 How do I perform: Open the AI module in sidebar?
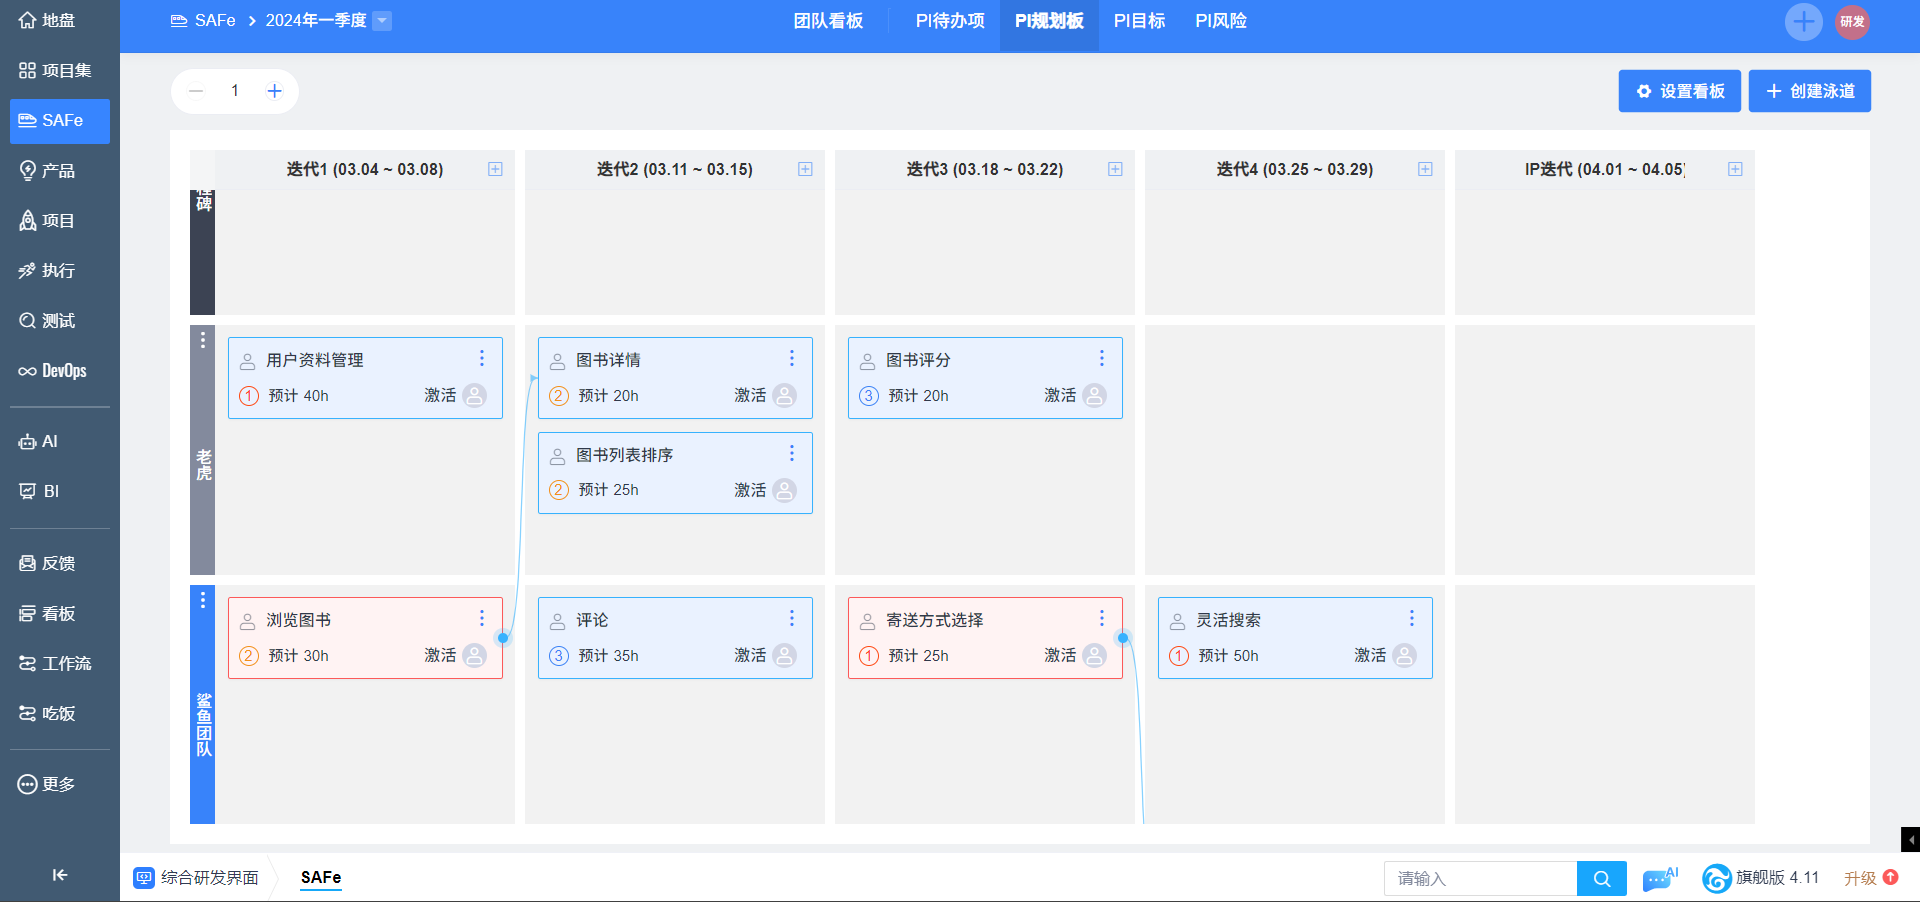40,442
